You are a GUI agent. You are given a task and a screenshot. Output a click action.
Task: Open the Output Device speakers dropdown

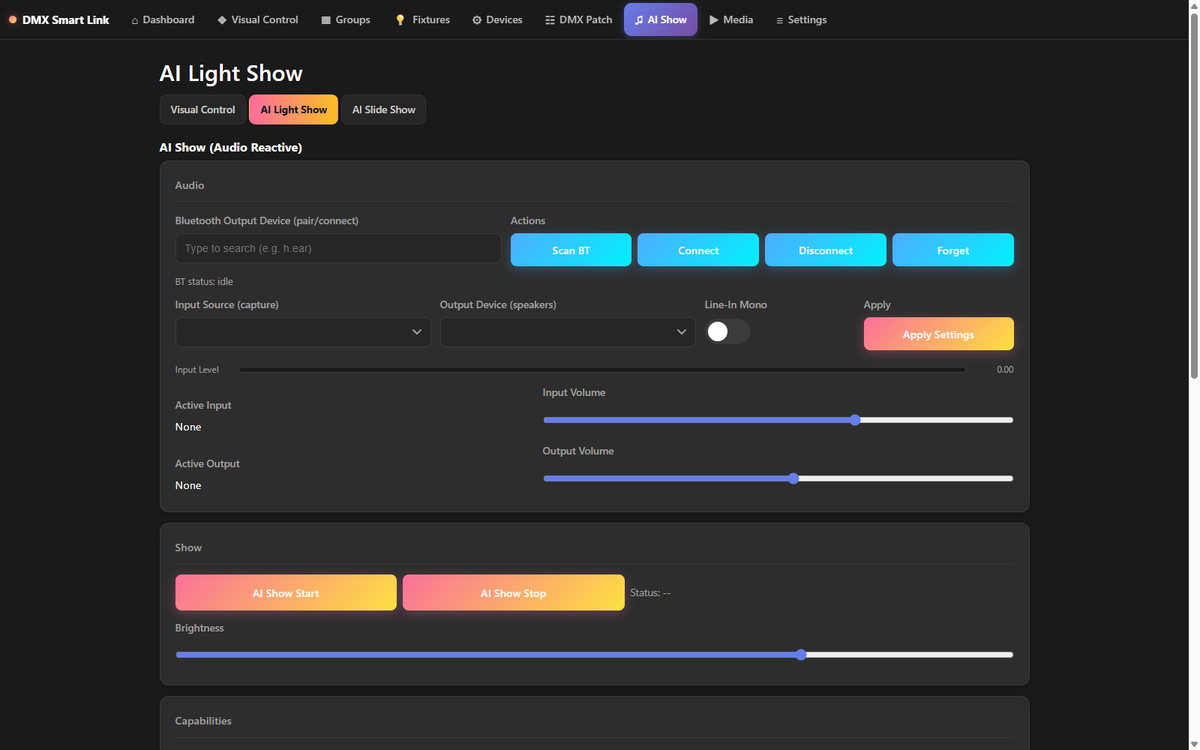pos(568,332)
